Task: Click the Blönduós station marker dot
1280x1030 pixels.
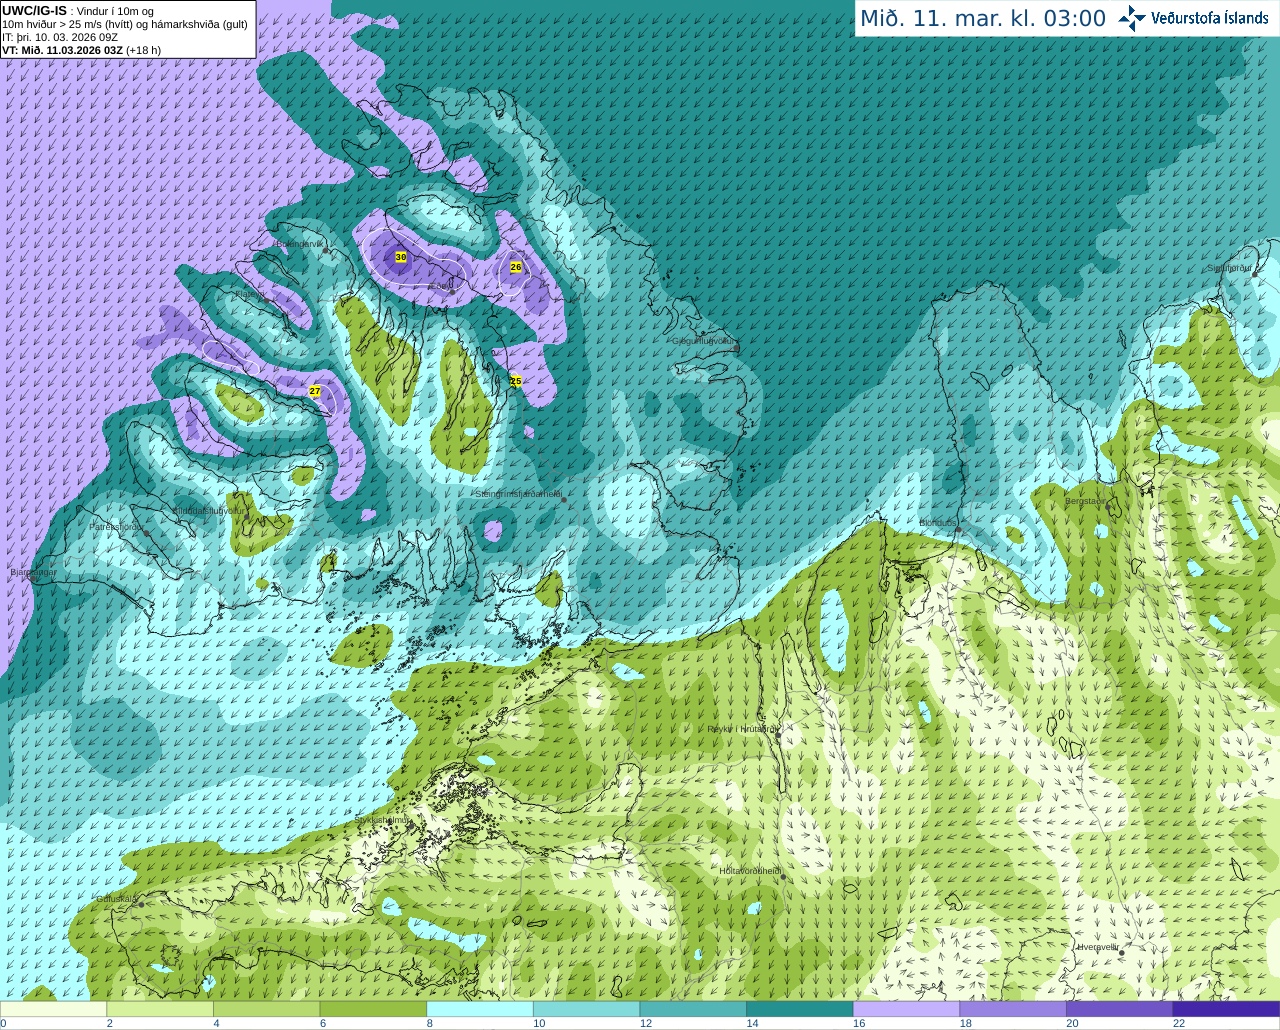Action: pyautogui.click(x=958, y=529)
